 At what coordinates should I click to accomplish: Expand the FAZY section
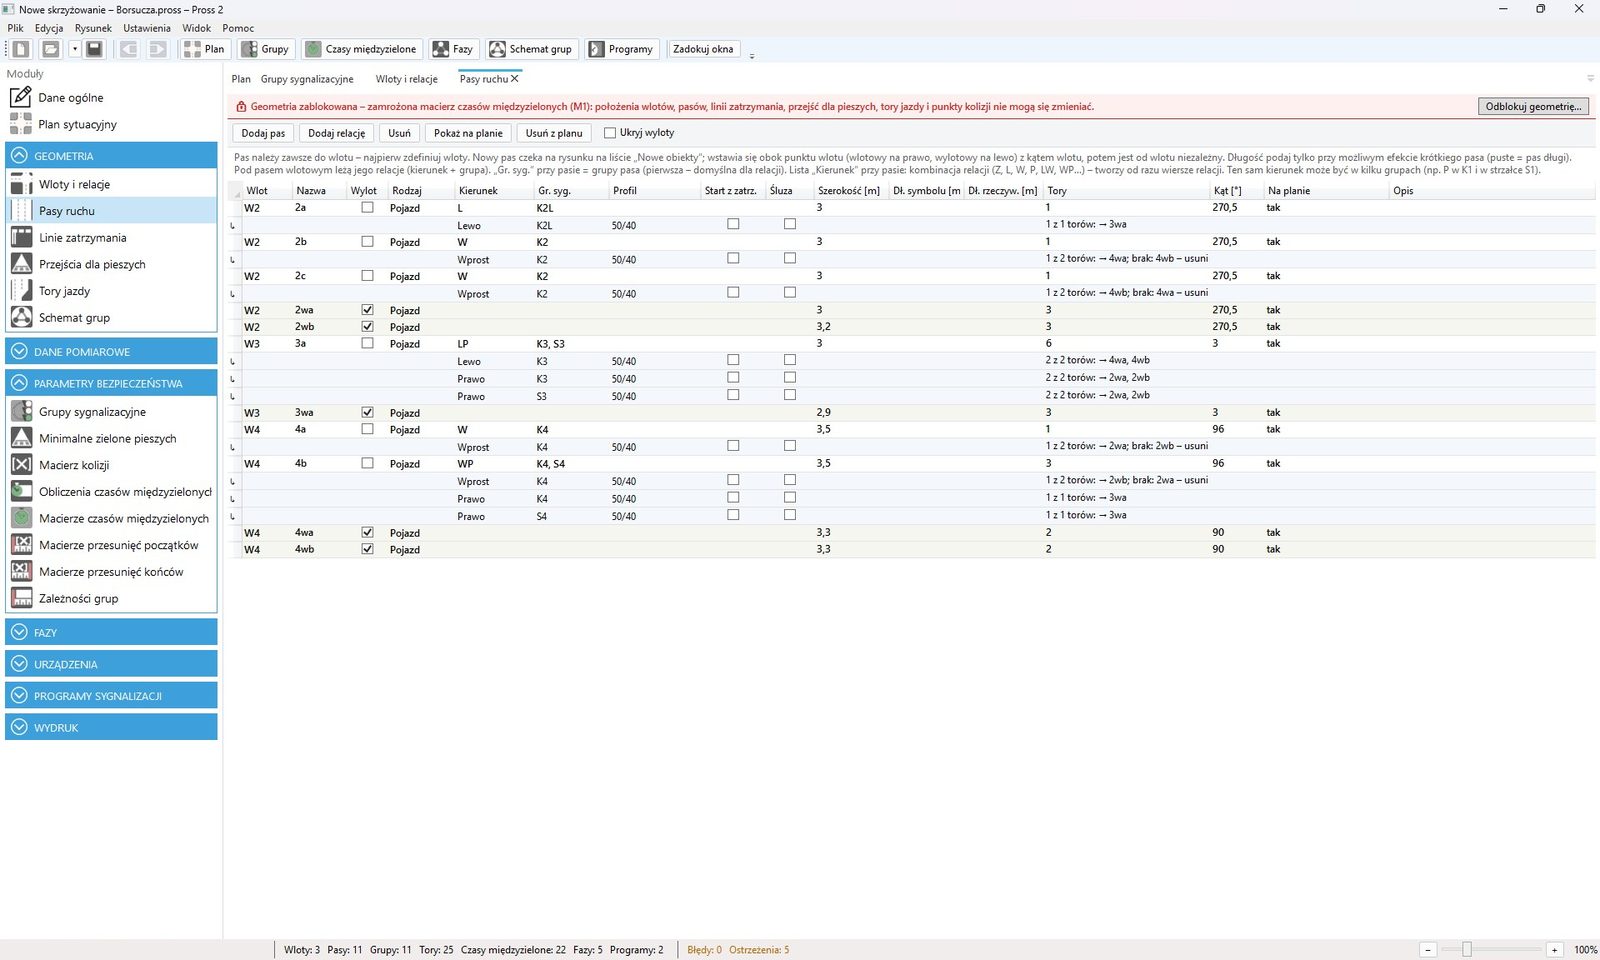111,633
